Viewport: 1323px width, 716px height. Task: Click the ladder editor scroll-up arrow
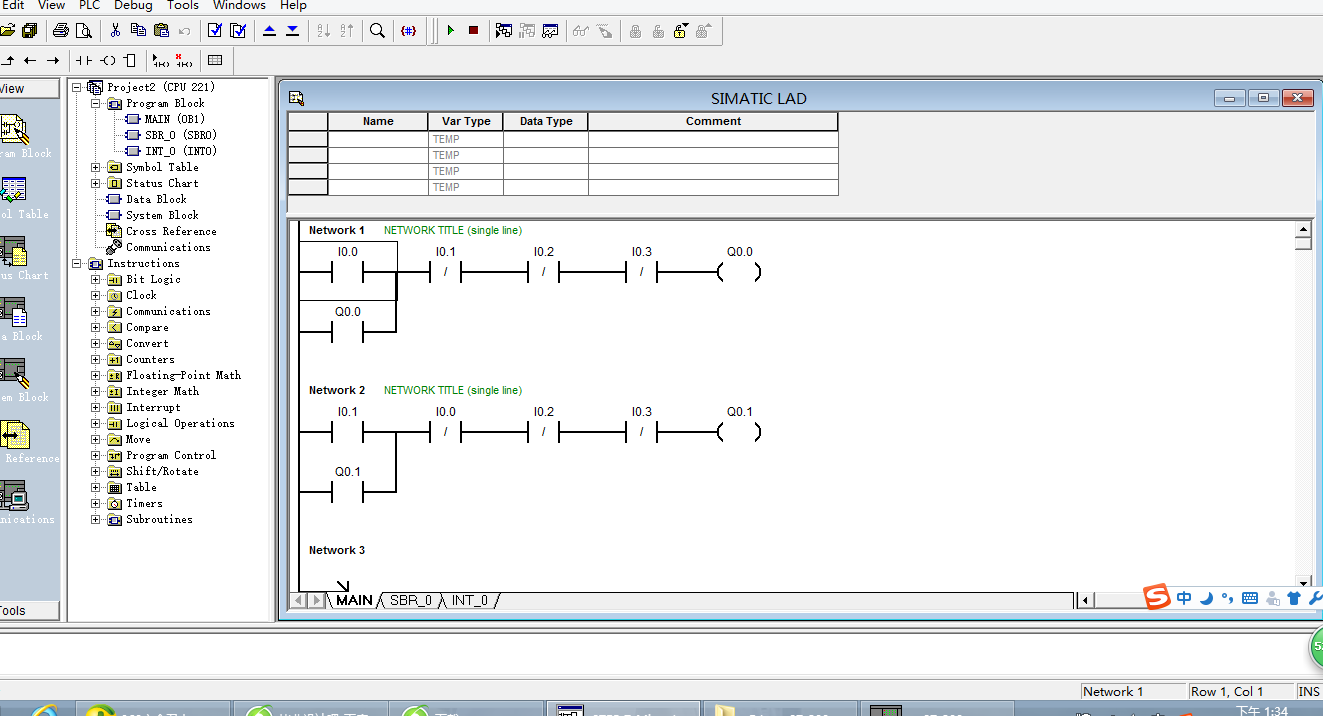[x=1303, y=229]
